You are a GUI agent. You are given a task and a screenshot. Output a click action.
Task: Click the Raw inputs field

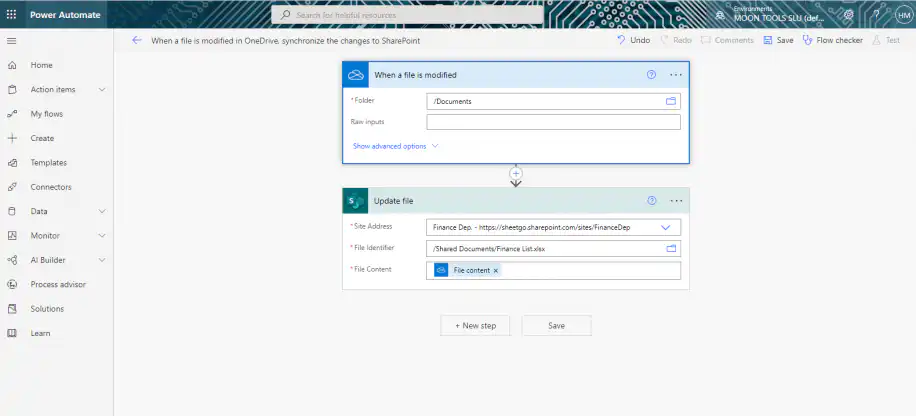(x=553, y=122)
